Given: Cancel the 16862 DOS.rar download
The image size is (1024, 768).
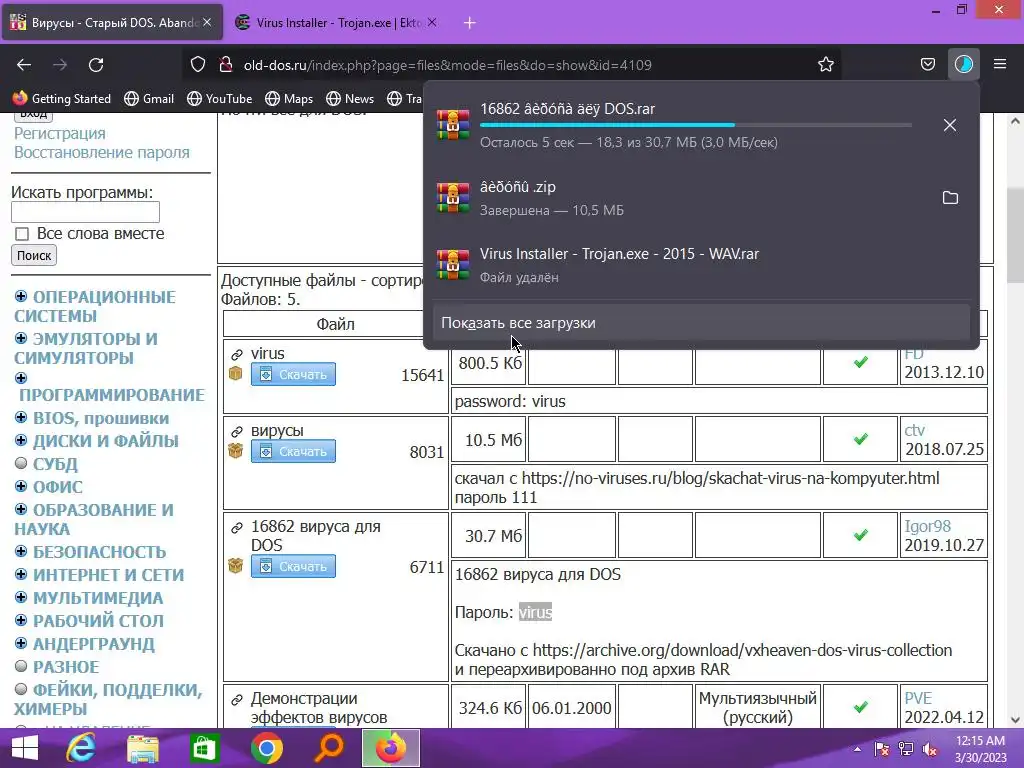Looking at the screenshot, I should pos(950,125).
